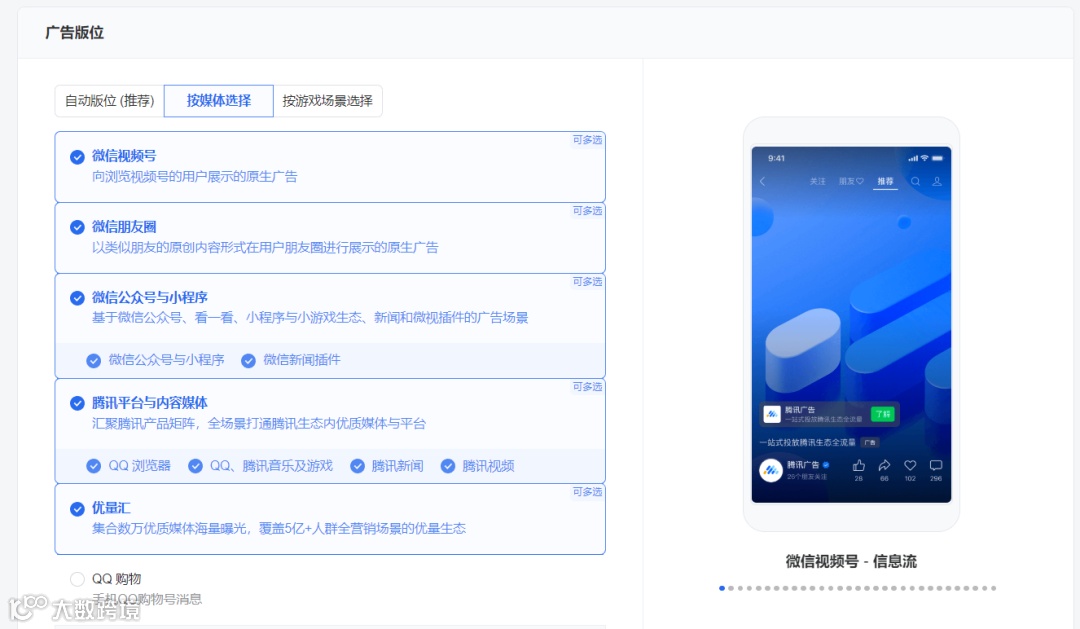Uncheck the 优量汇 placement
Image resolution: width=1080 pixels, height=629 pixels.
(x=77, y=509)
